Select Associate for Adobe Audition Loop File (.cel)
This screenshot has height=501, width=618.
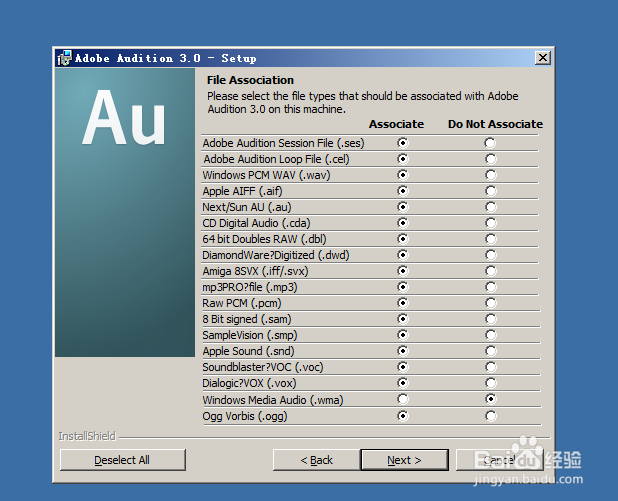403,159
